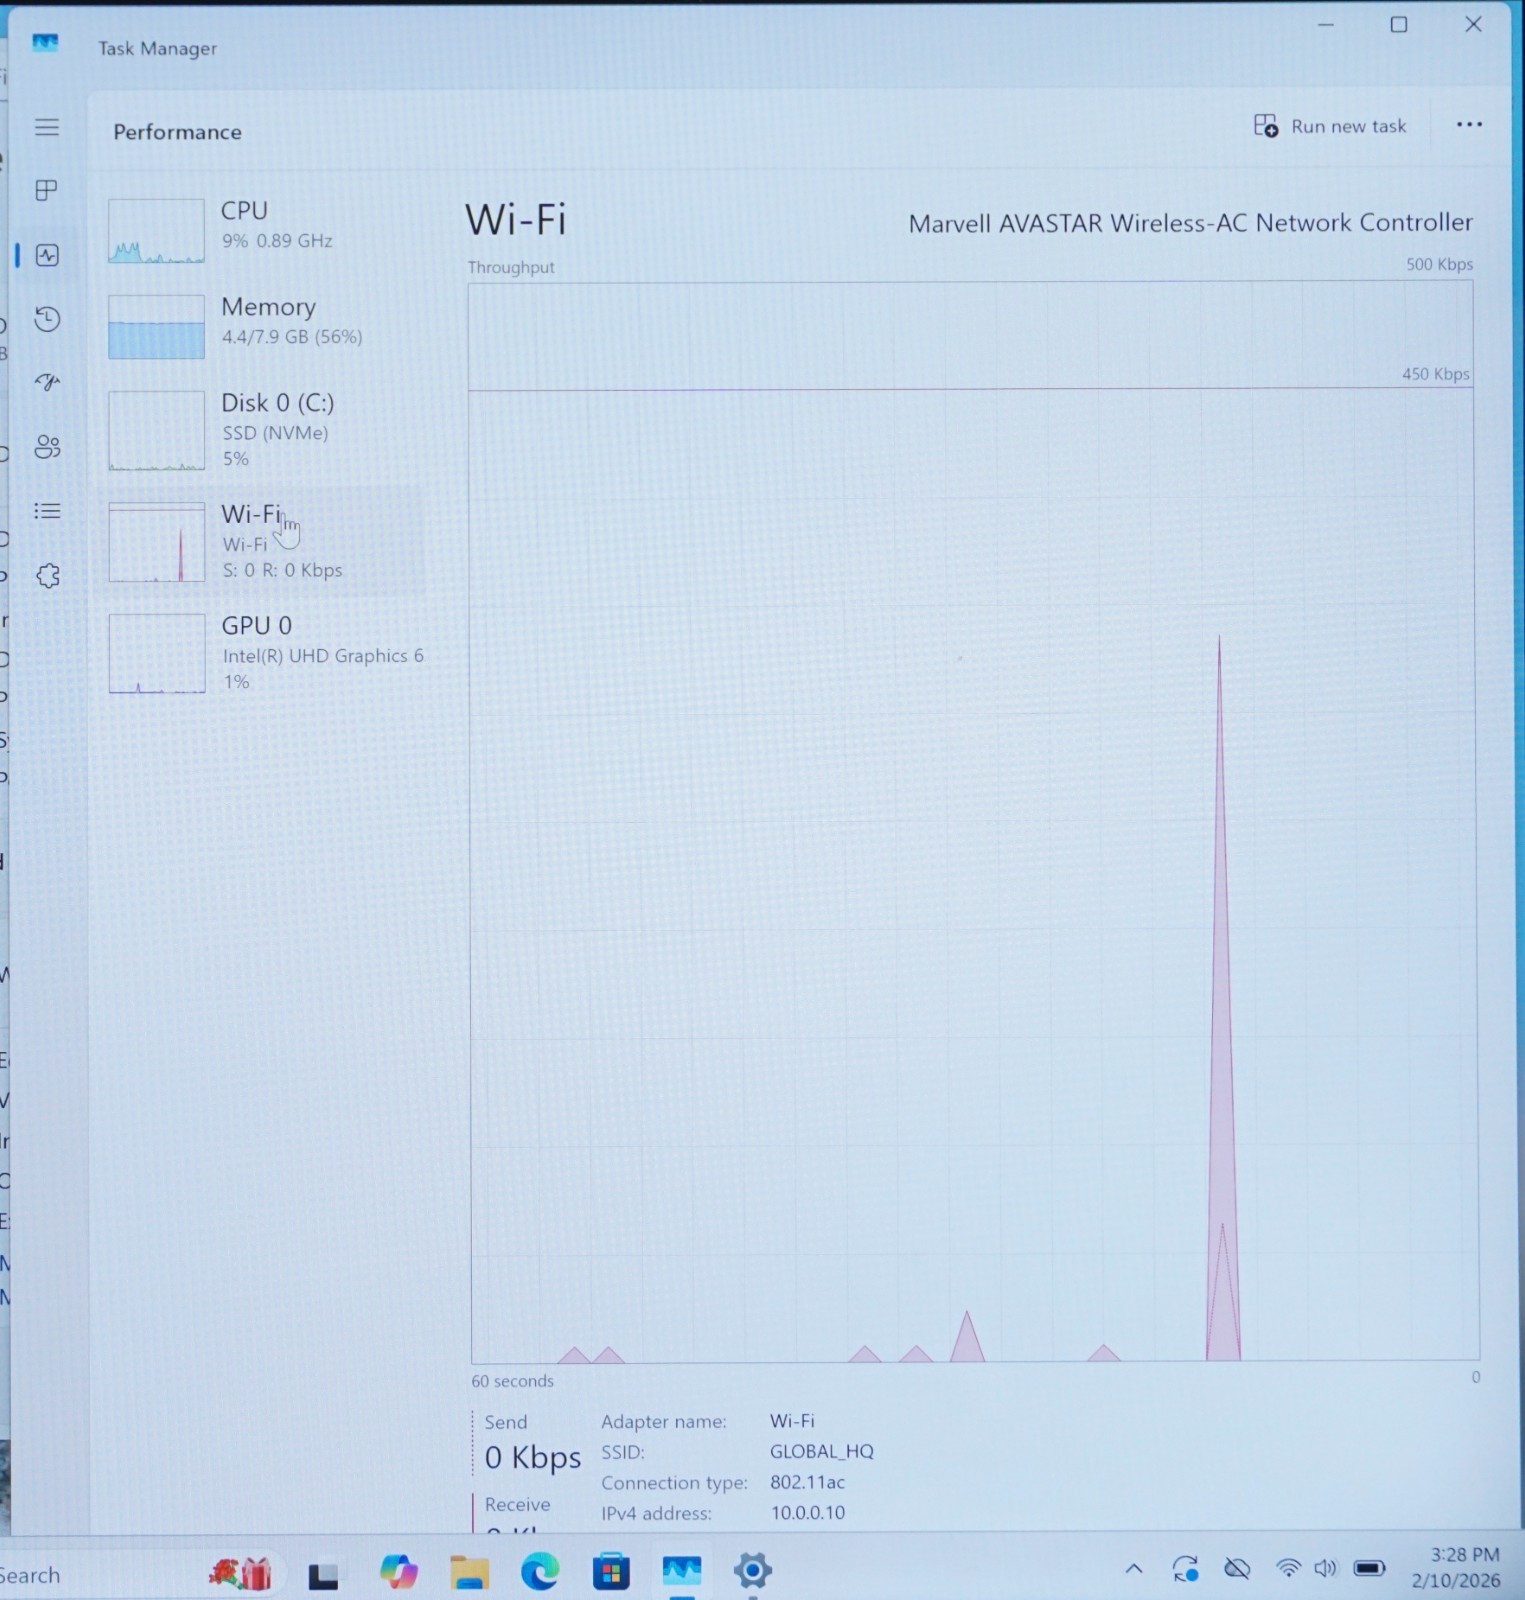
Task: Click Run new task button
Action: (x=1330, y=126)
